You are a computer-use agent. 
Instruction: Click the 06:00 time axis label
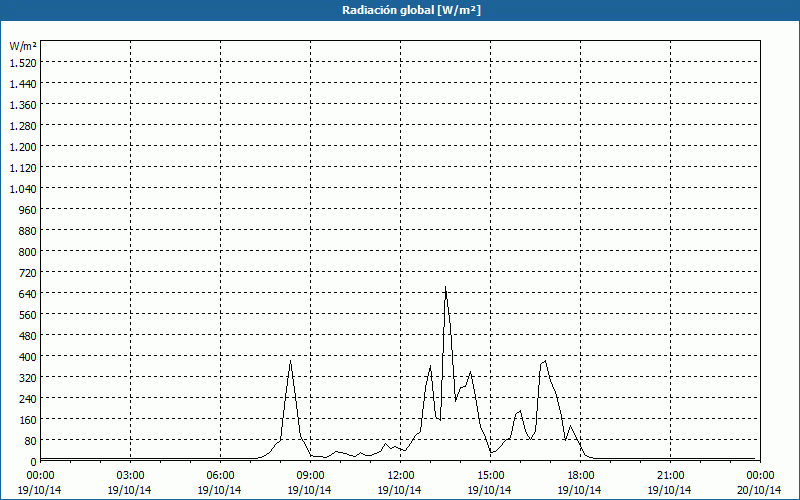point(220,476)
